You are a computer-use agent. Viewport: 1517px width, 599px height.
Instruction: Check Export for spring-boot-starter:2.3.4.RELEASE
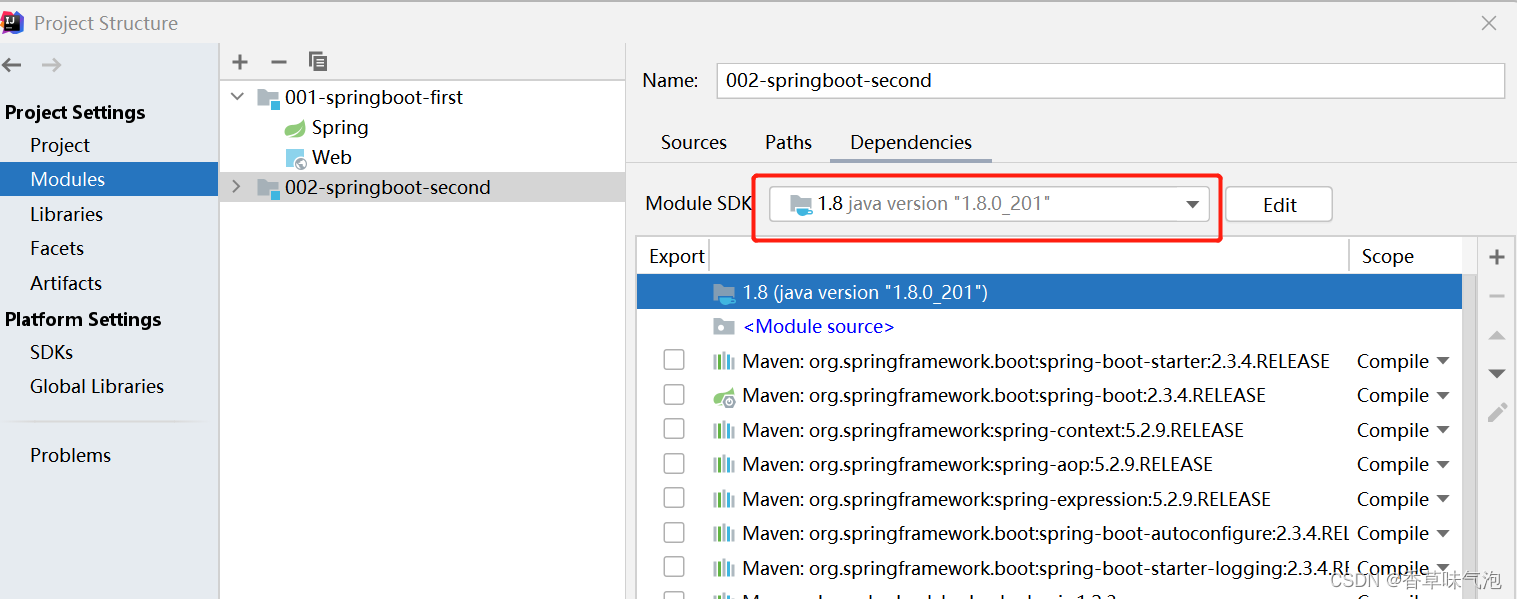pos(674,360)
